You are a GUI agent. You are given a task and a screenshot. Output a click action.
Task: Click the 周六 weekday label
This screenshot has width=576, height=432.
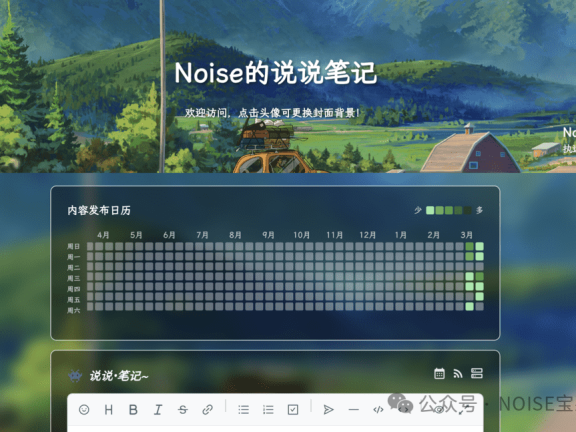coord(73,310)
